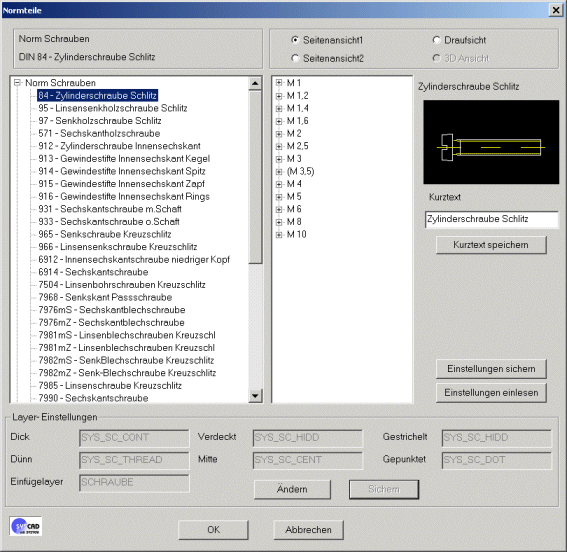
Task: Click Einstellungen sichern button
Action: pyautogui.click(x=491, y=369)
